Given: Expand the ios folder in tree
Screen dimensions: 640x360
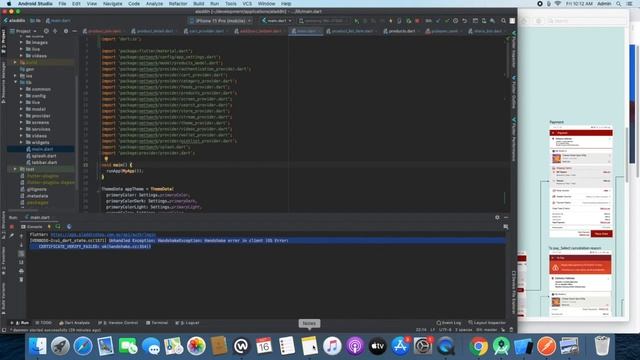Looking at the screenshot, I should (16, 76).
